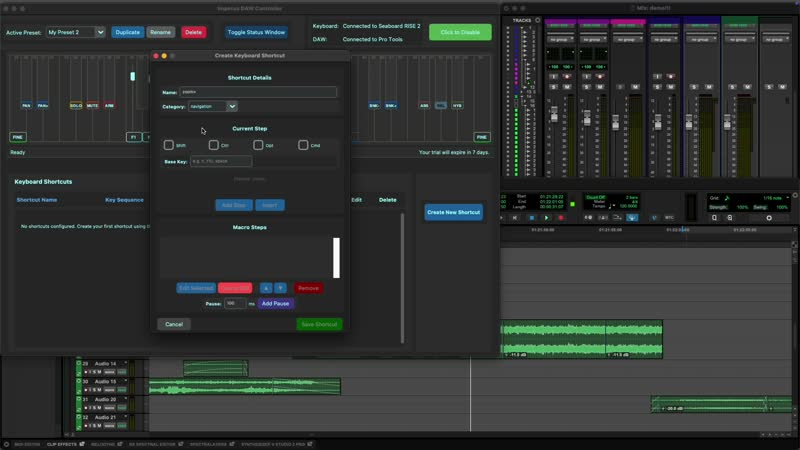Screen dimensions: 800x450
Task: Open no group dropdown on second mixer strip
Action: click(x=592, y=39)
